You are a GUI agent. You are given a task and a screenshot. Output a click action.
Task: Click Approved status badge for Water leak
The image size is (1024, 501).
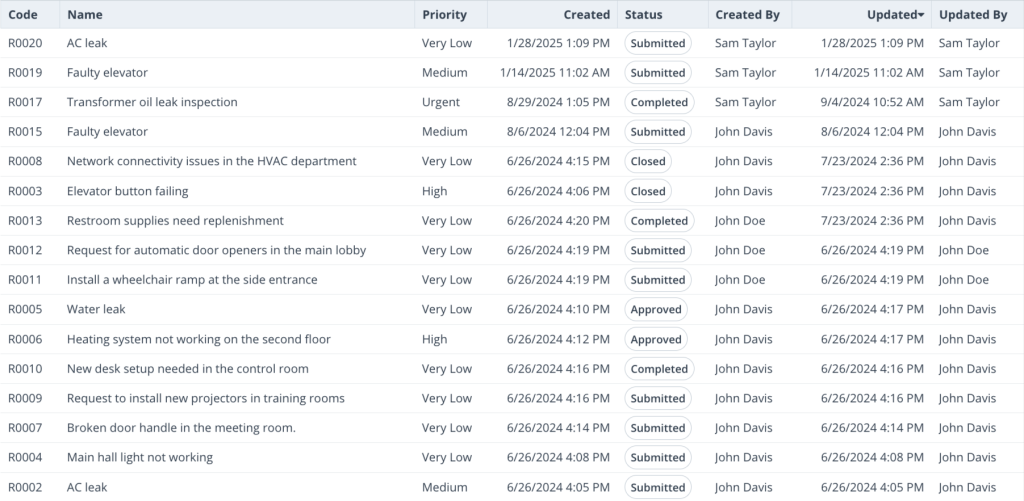tap(656, 310)
